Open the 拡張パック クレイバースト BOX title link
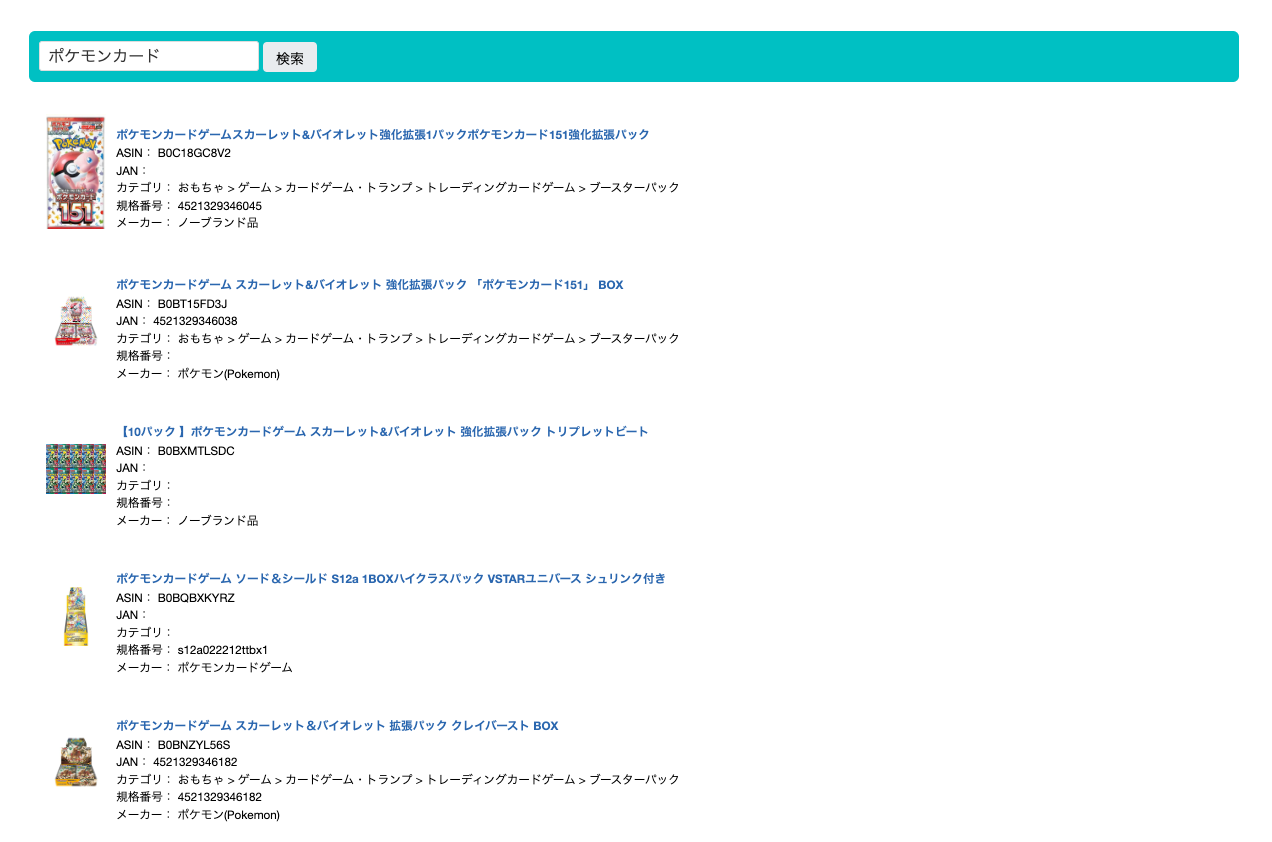 (336, 725)
